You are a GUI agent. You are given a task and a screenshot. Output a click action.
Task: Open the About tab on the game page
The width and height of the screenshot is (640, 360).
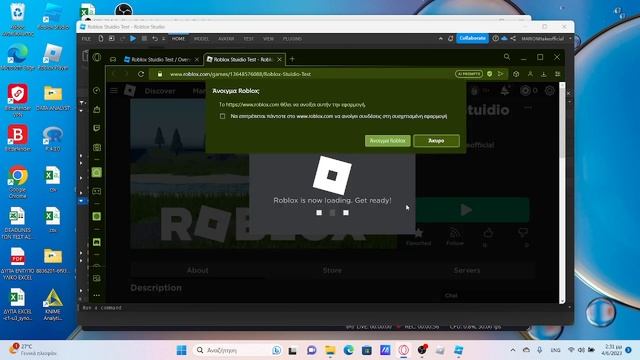[198, 270]
